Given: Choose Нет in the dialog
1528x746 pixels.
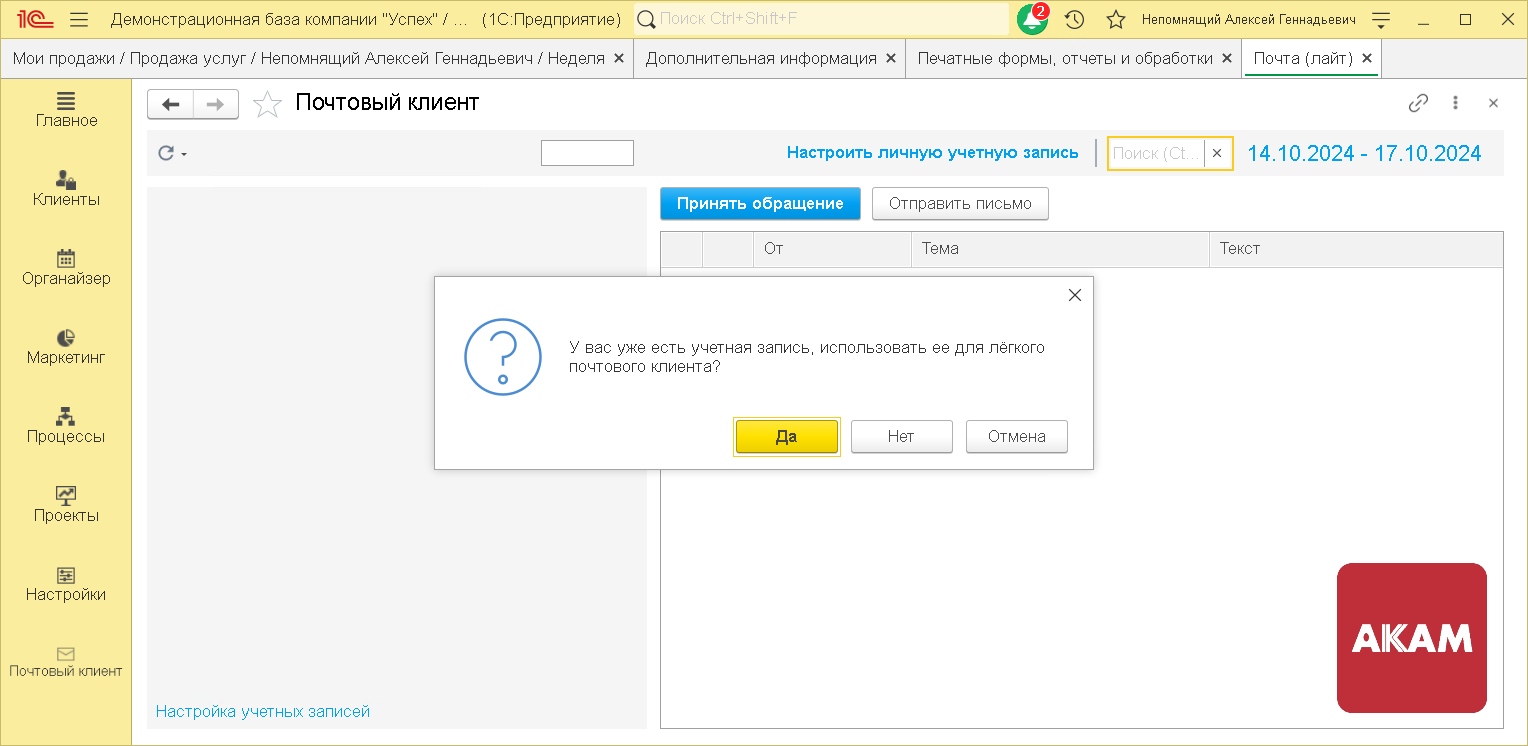Looking at the screenshot, I should pos(901,436).
